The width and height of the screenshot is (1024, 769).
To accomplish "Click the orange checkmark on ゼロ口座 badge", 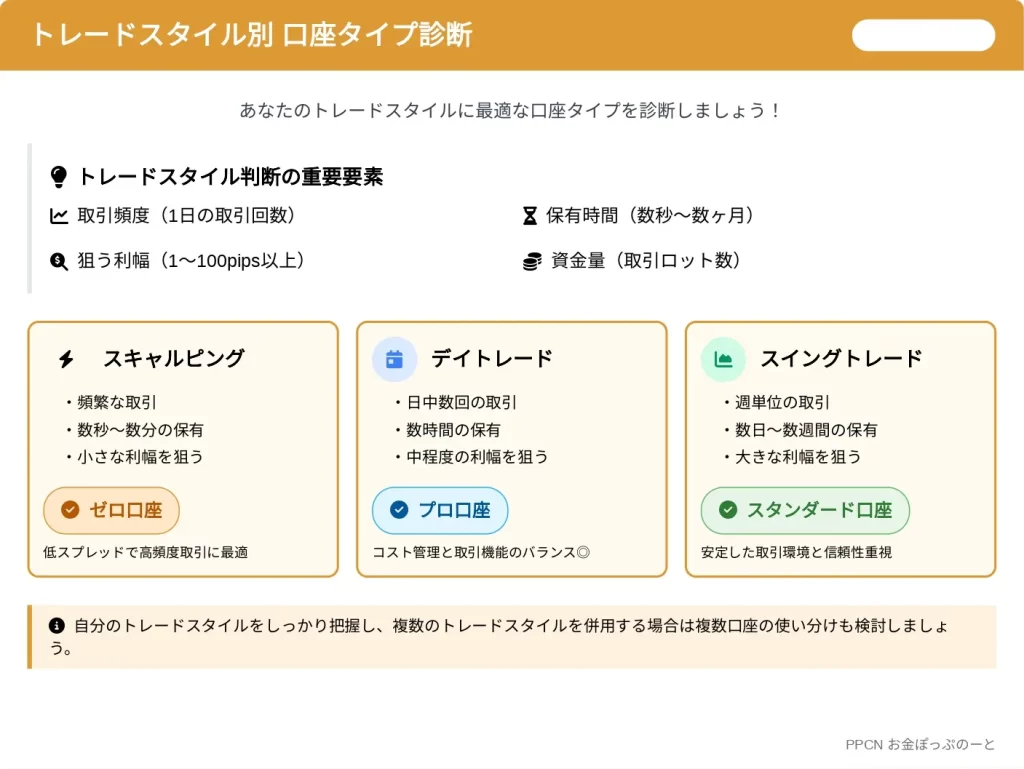I will (70, 509).
